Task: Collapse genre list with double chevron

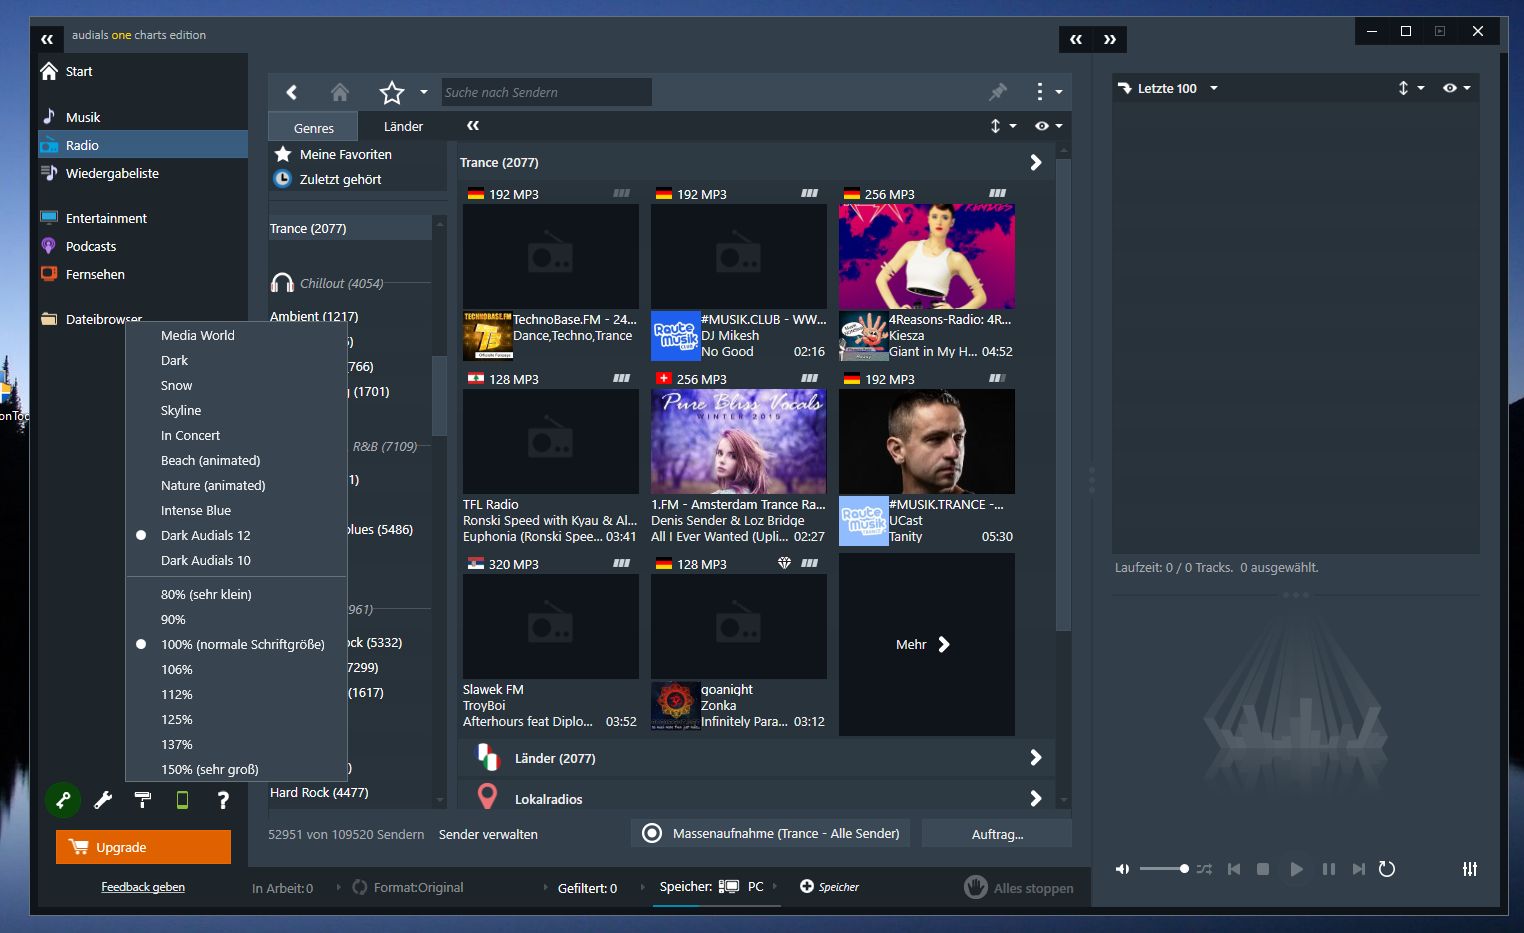Action: (473, 126)
